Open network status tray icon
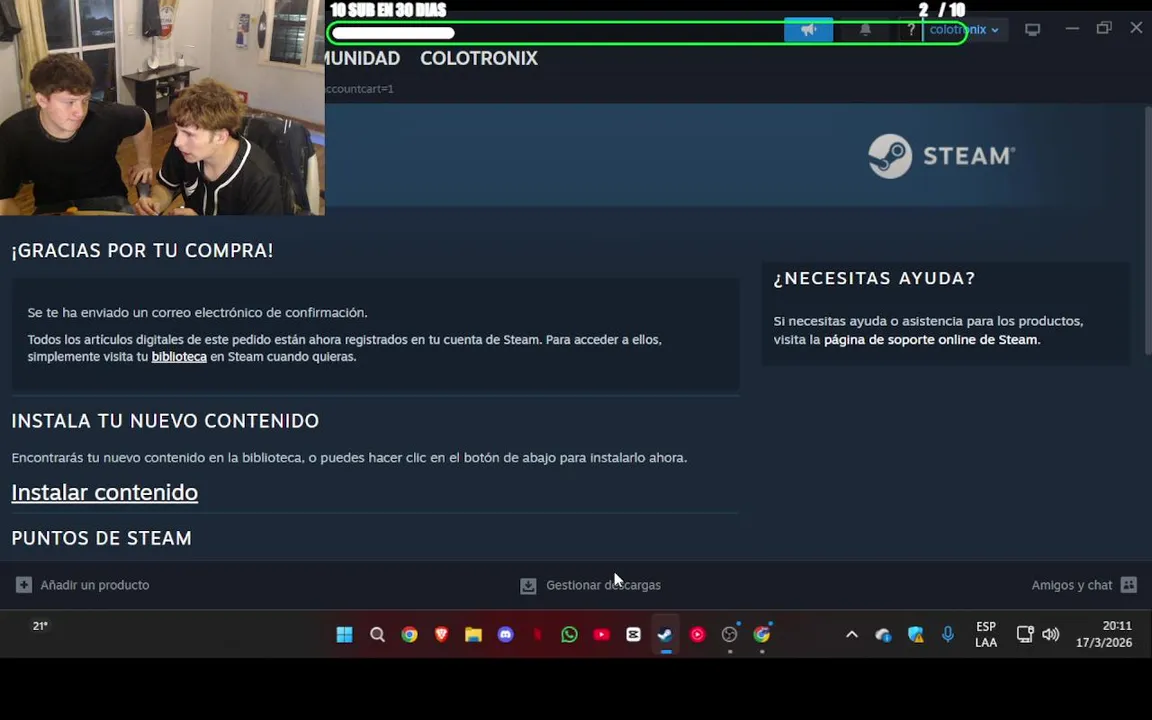This screenshot has width=1152, height=720. (1025, 635)
